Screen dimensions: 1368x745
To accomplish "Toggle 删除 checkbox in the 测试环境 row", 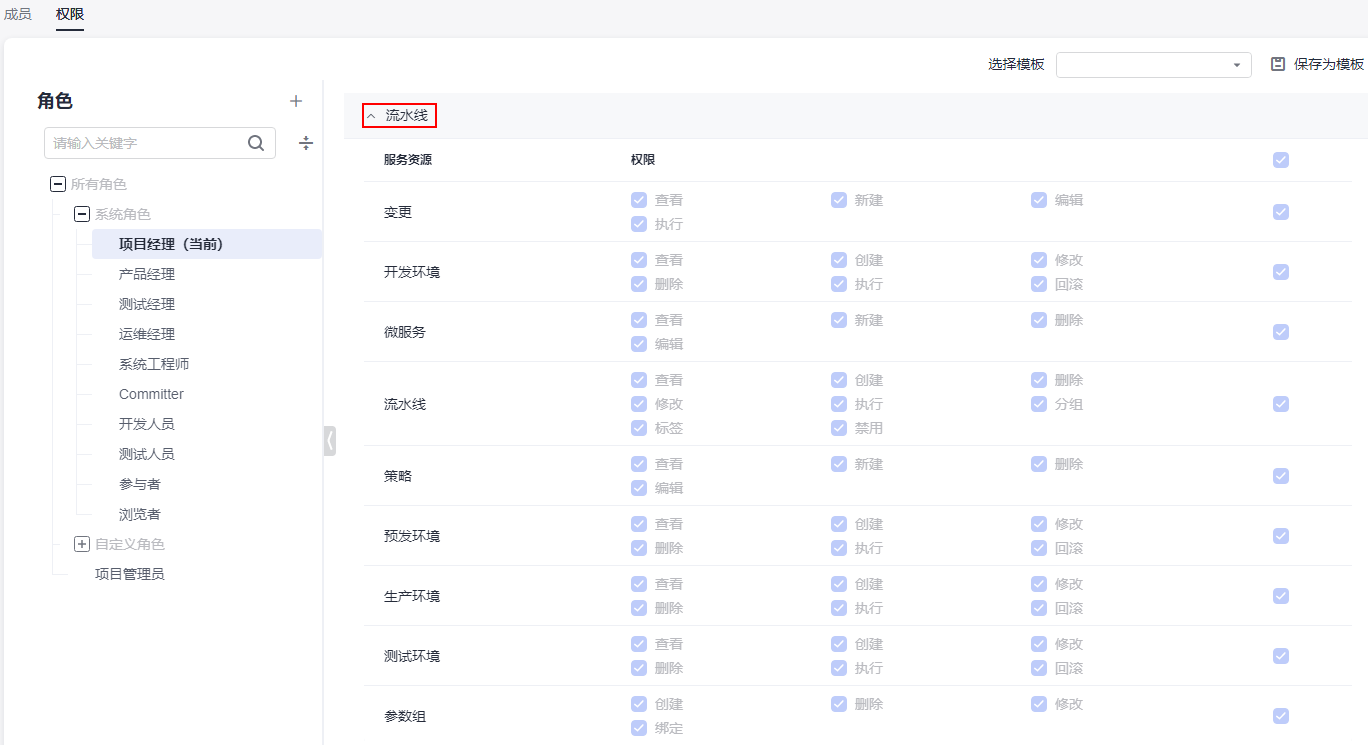I will click(639, 668).
